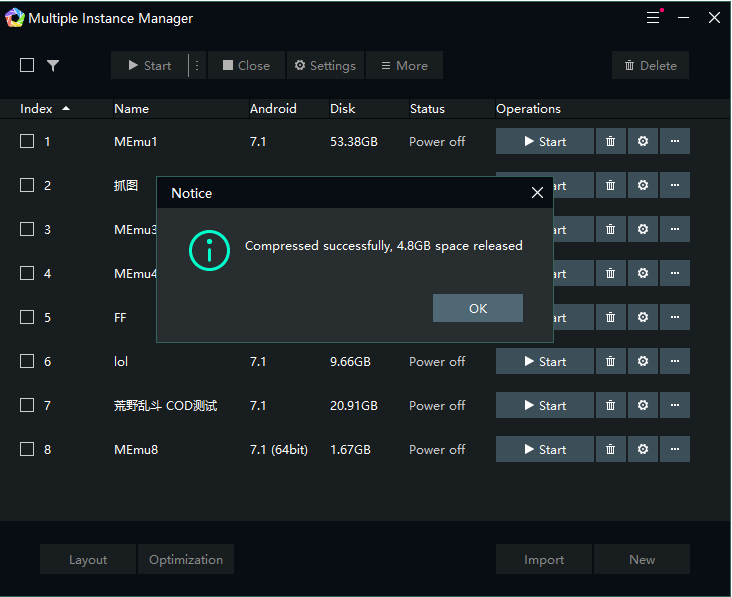Click ellipsis button for MEmu4 row
This screenshot has width=732, height=597.
[674, 274]
